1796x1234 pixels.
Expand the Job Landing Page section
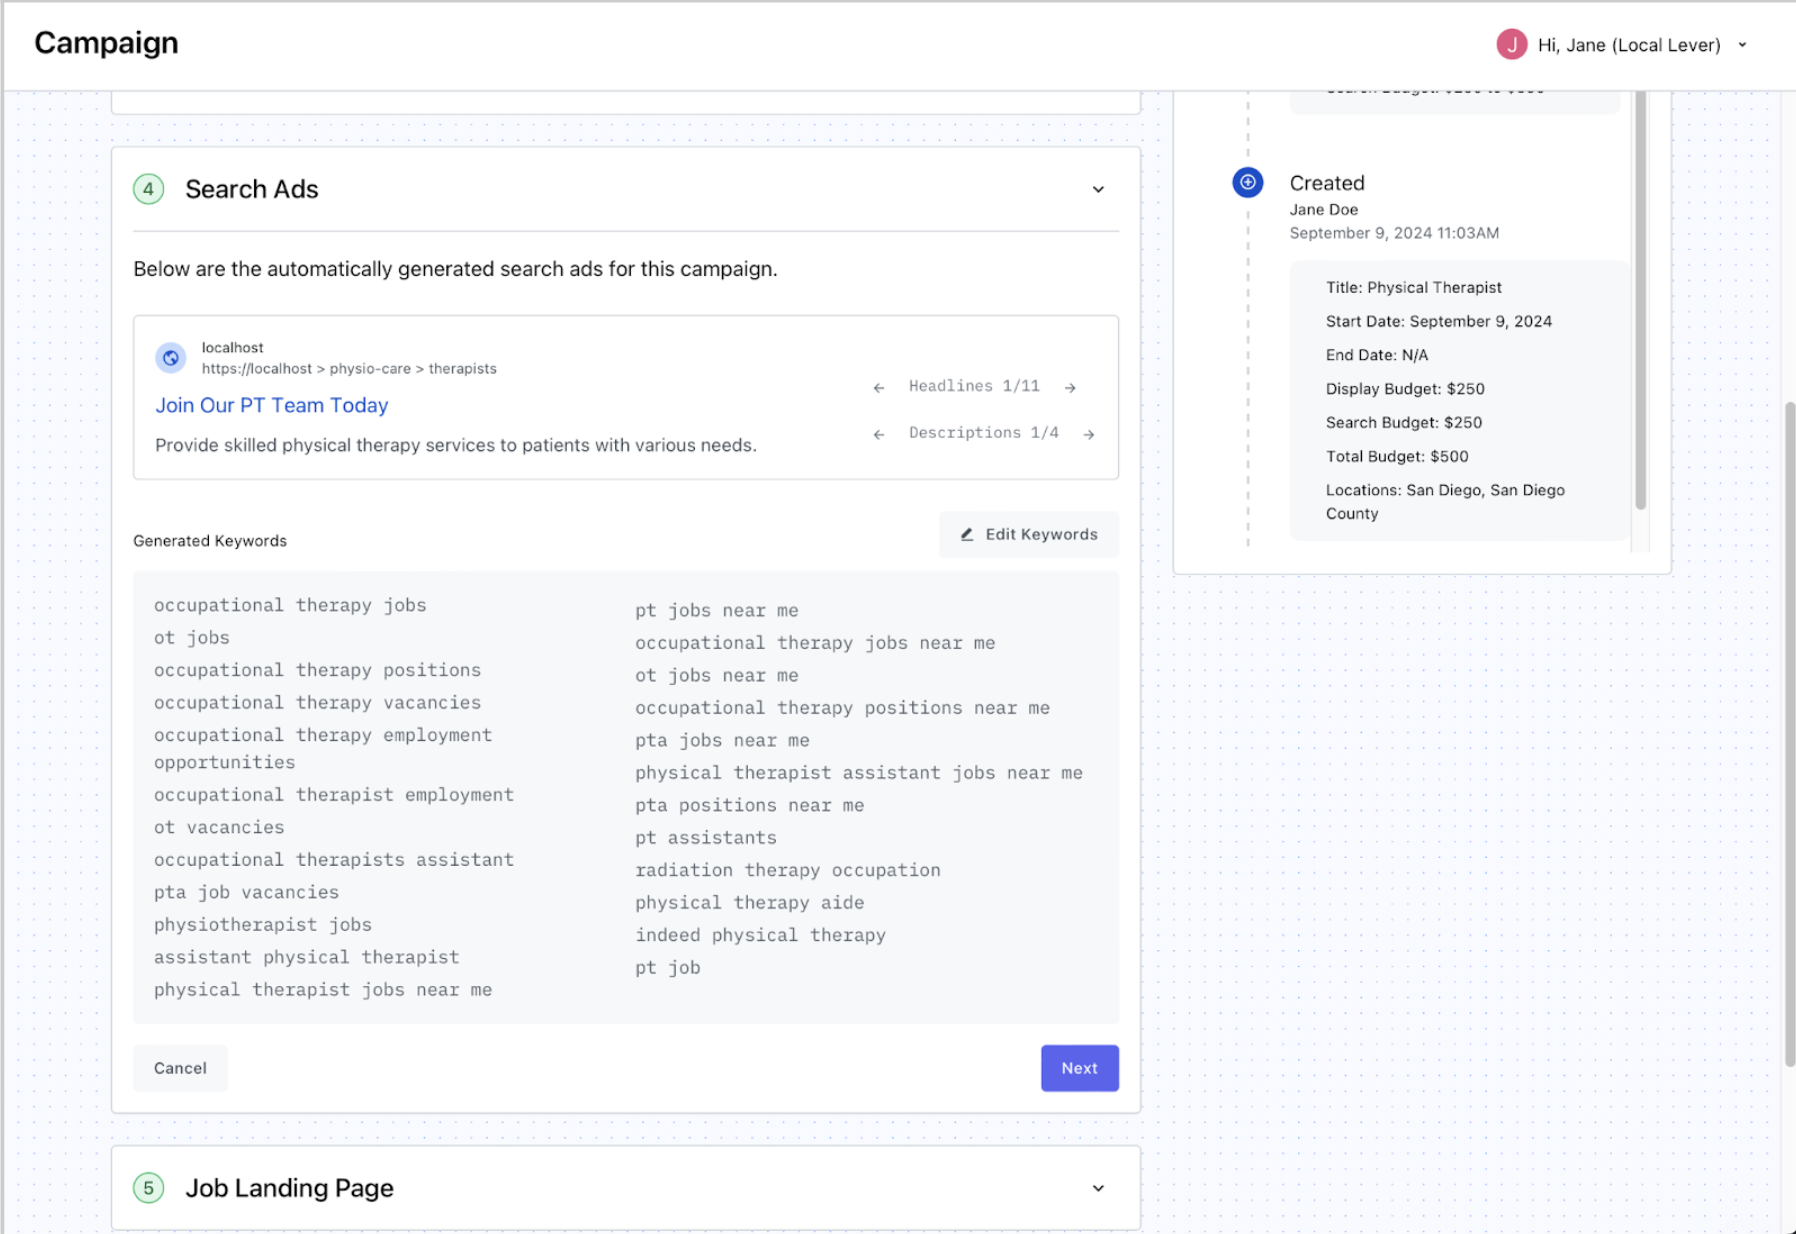pyautogui.click(x=1098, y=1188)
